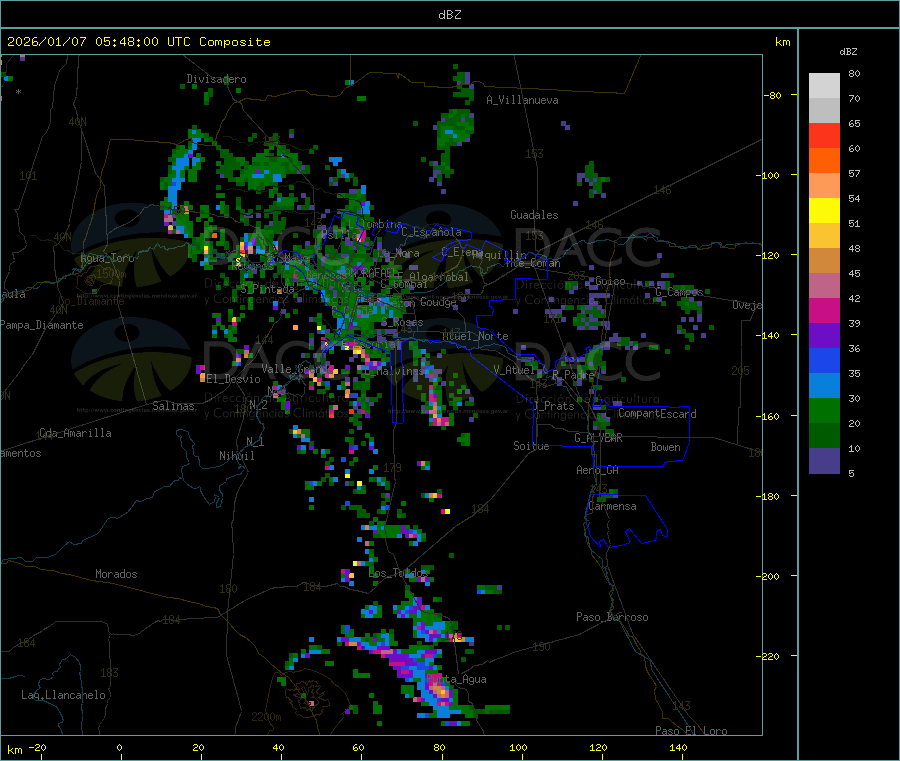Click the Agua_Toro map label

click(x=107, y=258)
